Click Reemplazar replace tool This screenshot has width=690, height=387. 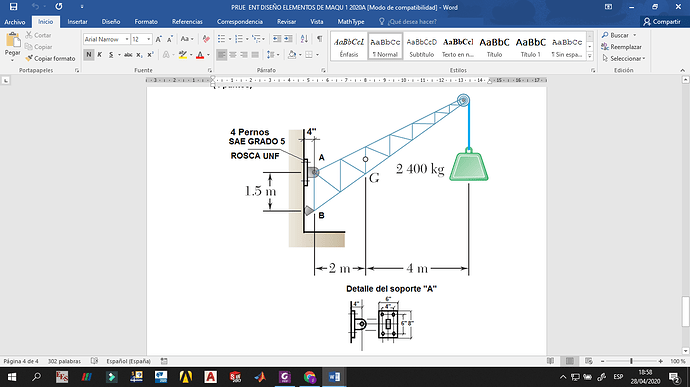[x=621, y=47]
